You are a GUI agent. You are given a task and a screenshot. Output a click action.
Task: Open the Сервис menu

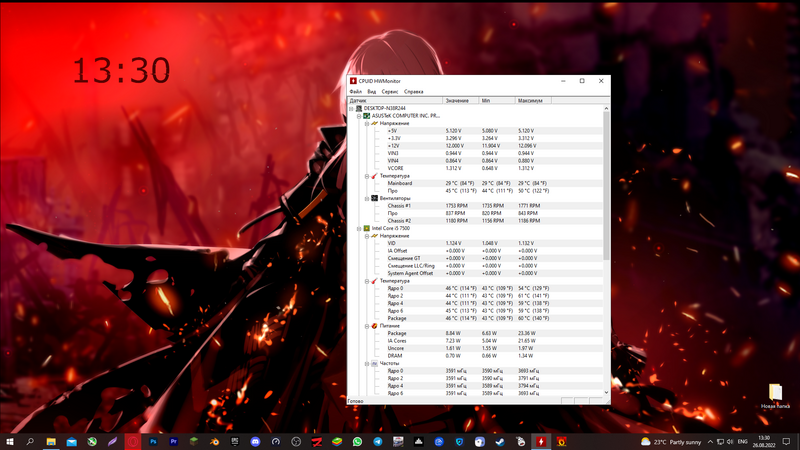[389, 91]
